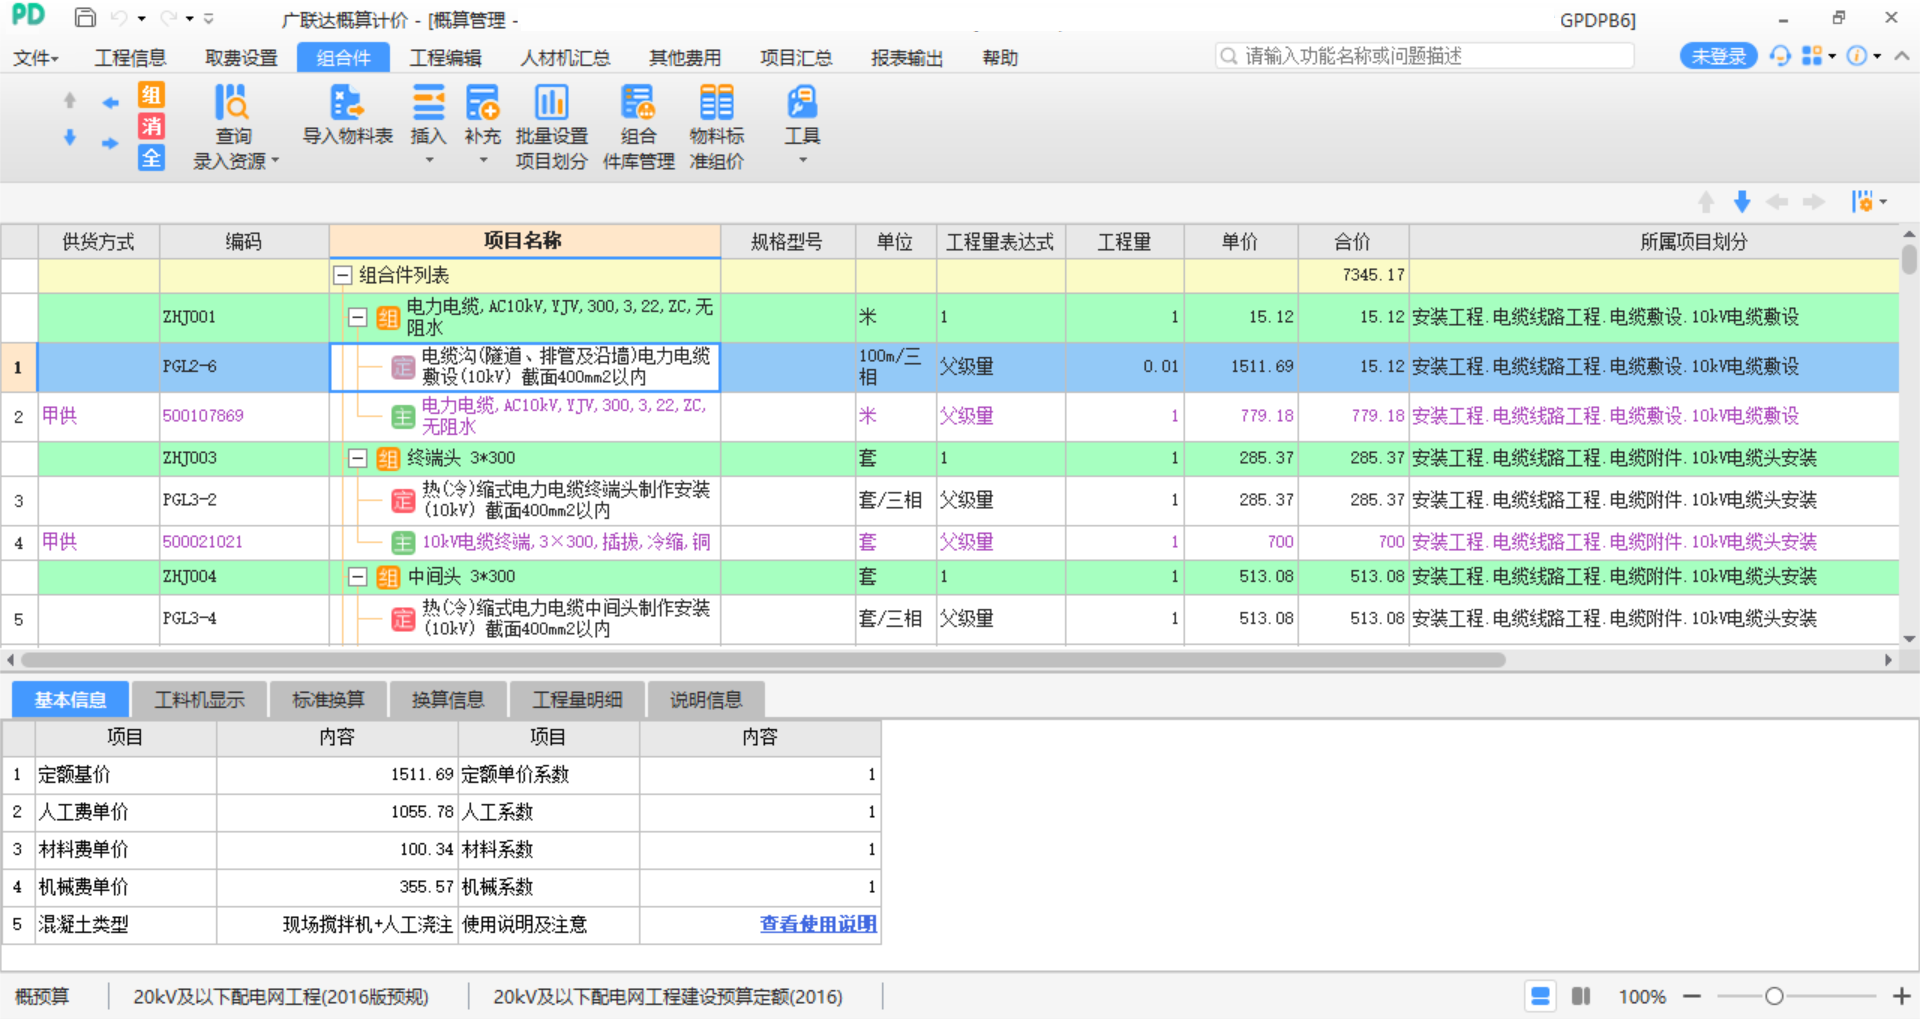This screenshot has height=1019, width=1920.
Task: Click the 未登录 login button
Action: [1718, 57]
